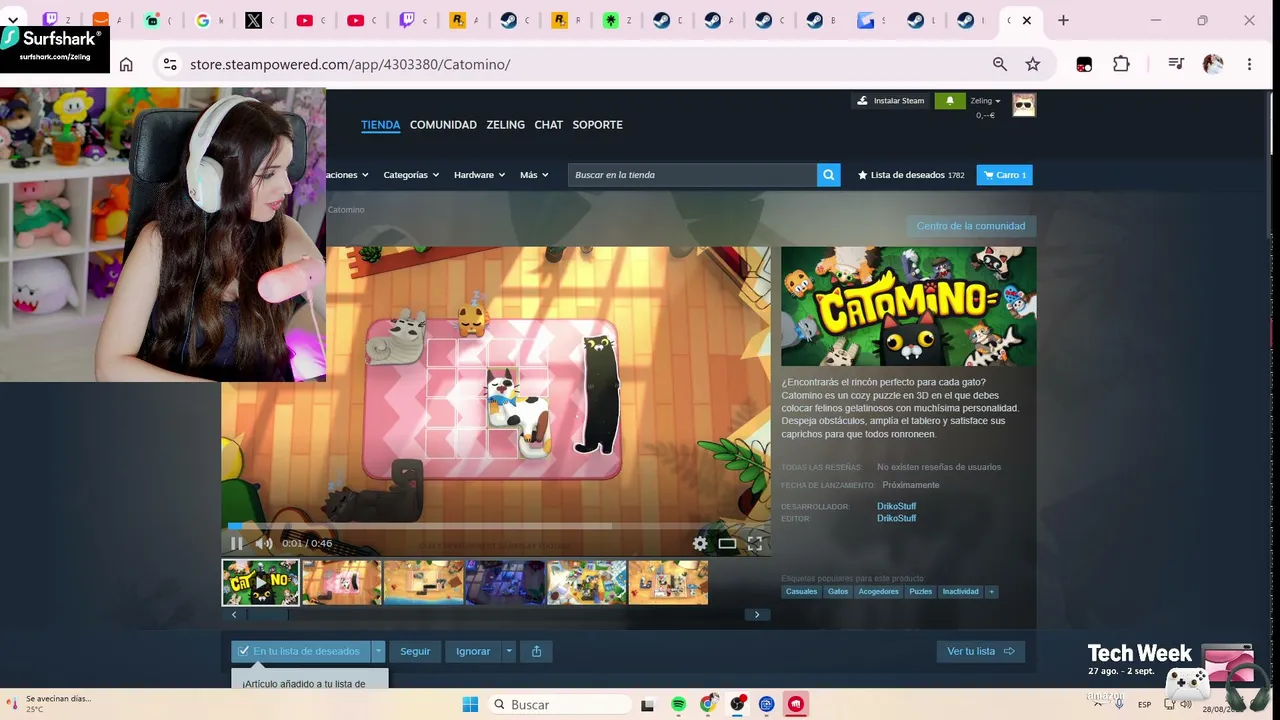Open a new browser tab with plus

pos(1063,20)
